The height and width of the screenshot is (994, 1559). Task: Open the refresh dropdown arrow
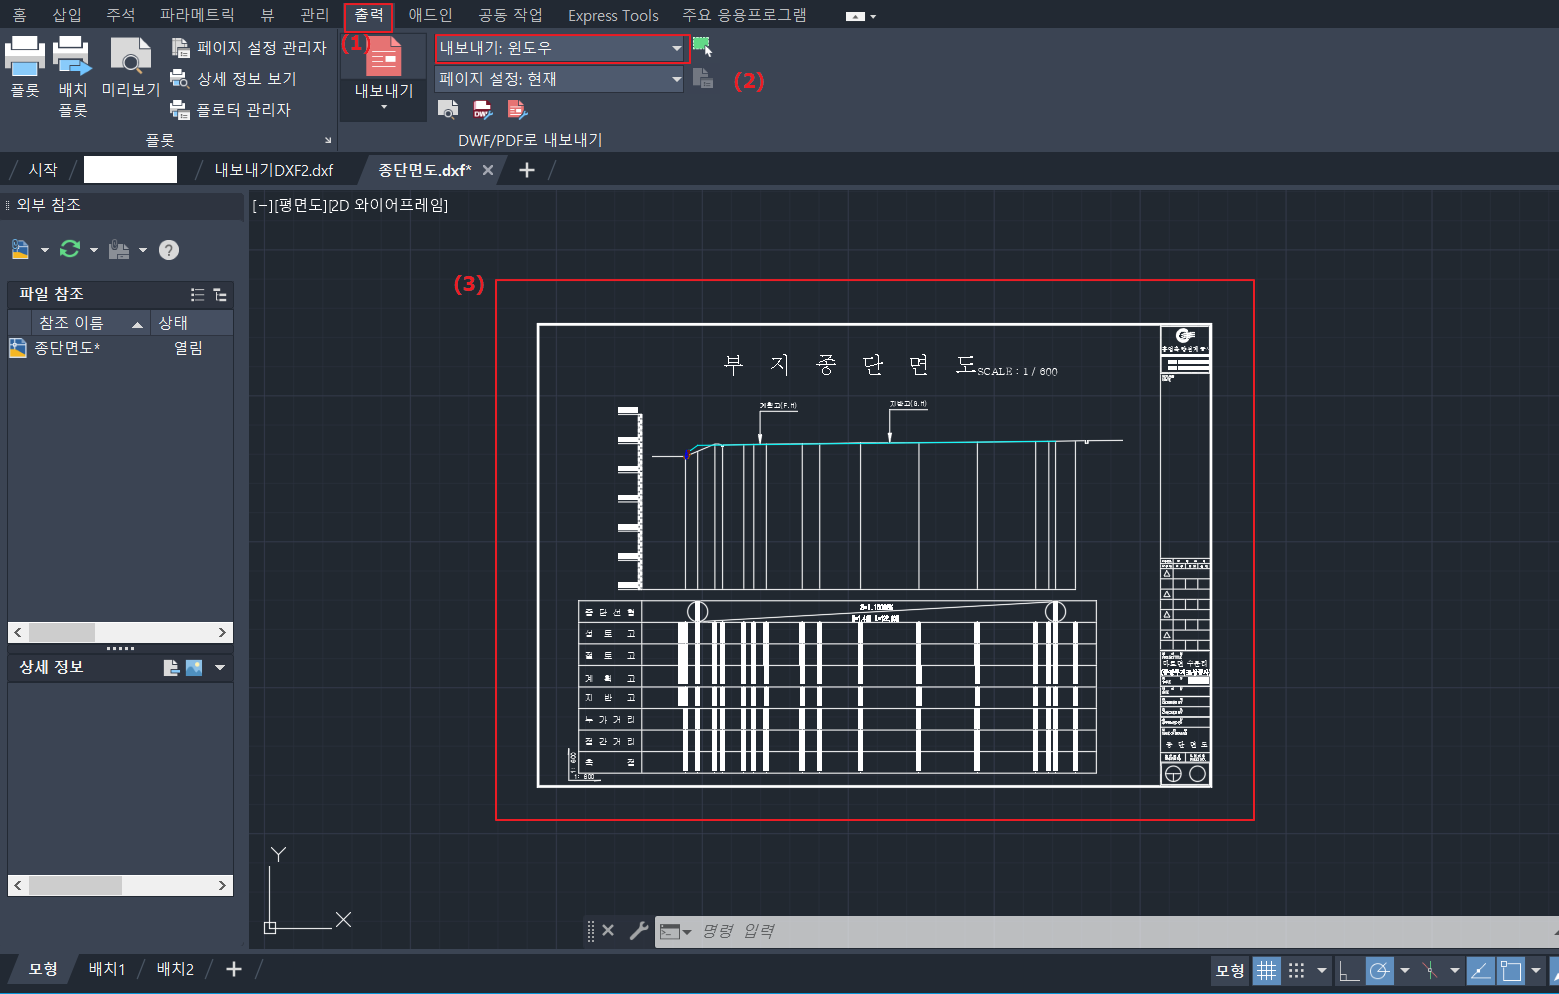[x=94, y=250]
